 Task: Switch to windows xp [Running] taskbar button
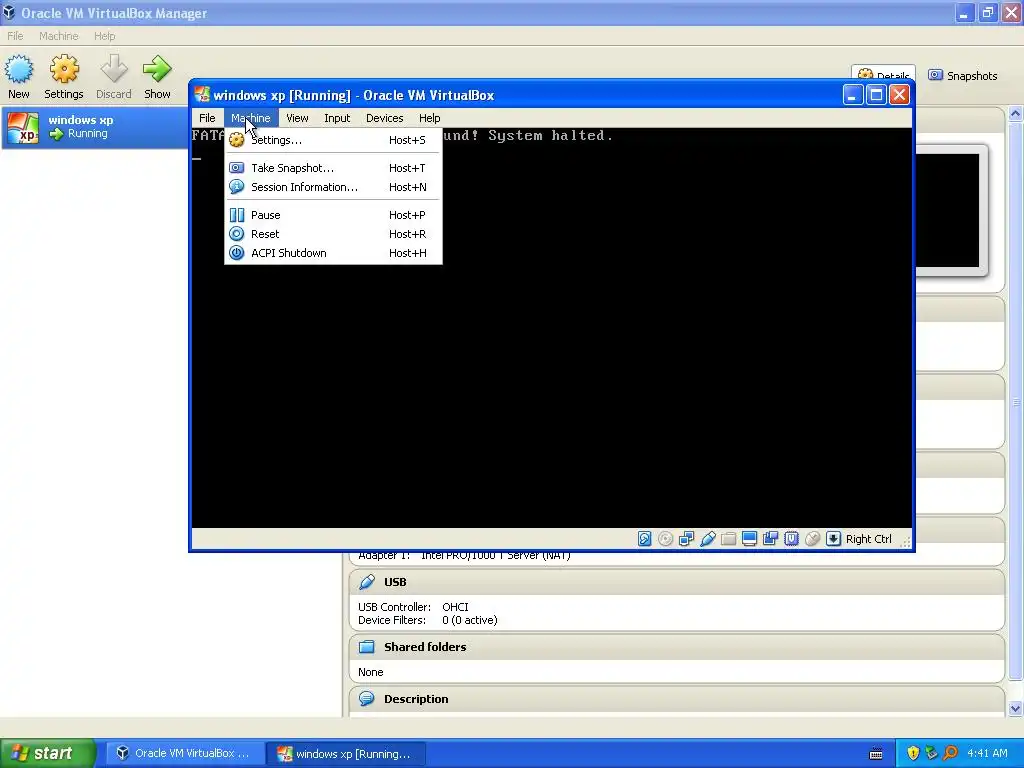click(x=346, y=753)
